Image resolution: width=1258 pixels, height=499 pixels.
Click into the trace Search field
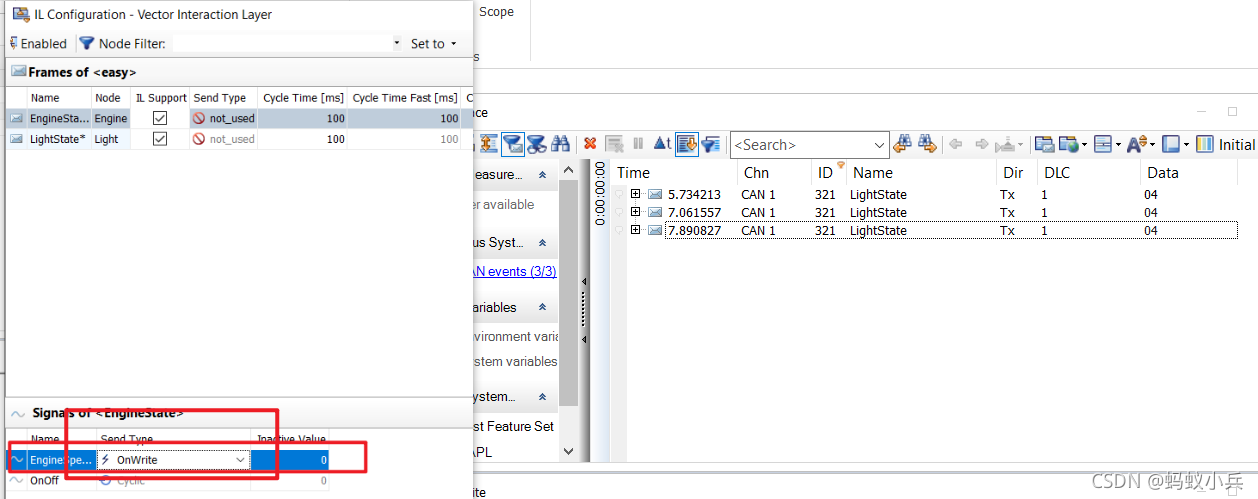(x=800, y=145)
